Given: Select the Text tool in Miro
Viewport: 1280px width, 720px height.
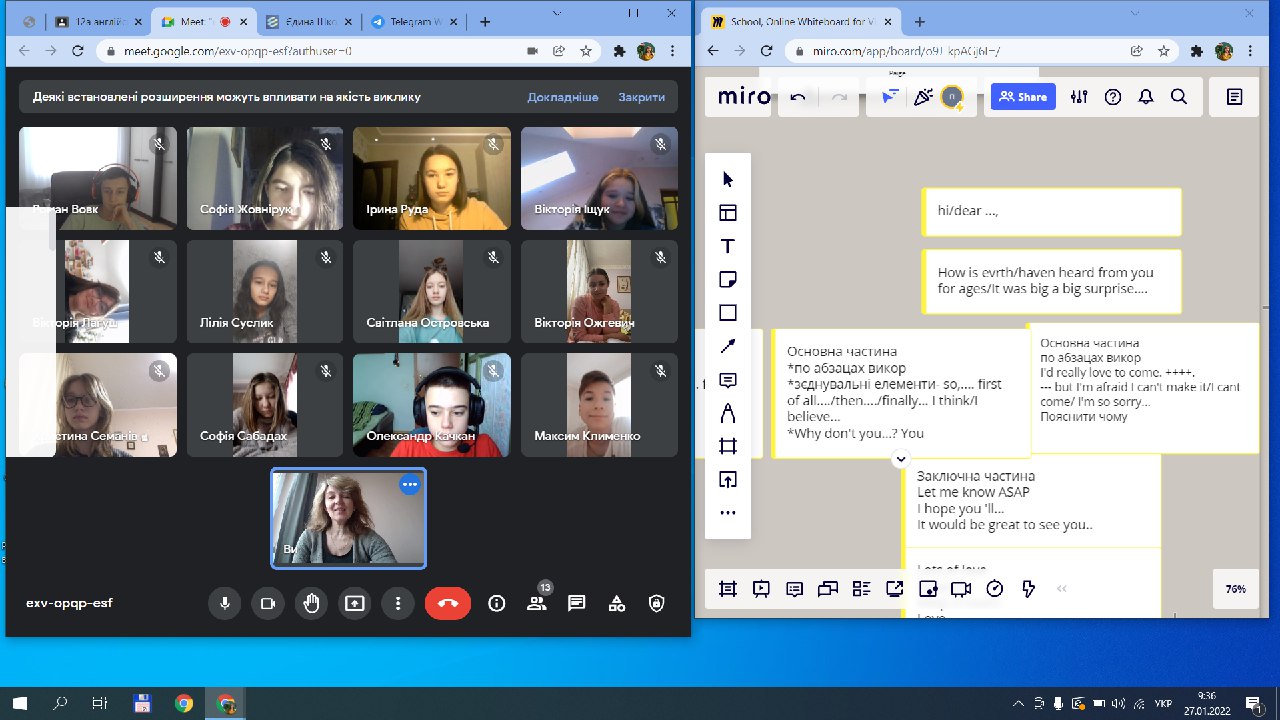Looking at the screenshot, I should (x=728, y=246).
